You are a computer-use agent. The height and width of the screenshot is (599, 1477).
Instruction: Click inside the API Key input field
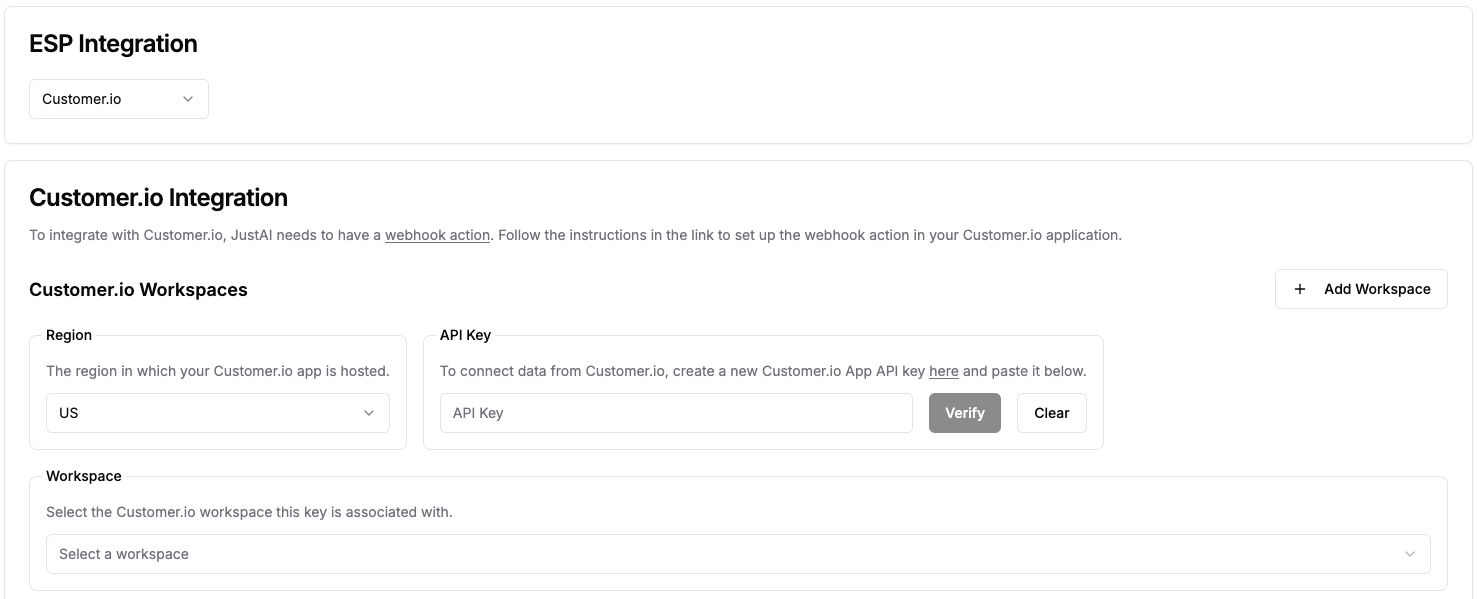click(x=676, y=412)
